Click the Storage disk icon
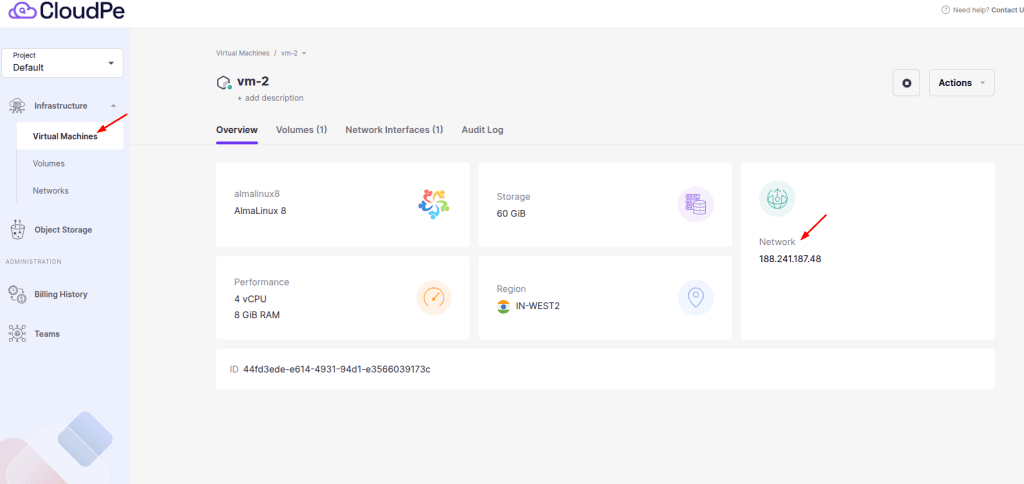Image resolution: width=1024 pixels, height=484 pixels. pos(695,204)
